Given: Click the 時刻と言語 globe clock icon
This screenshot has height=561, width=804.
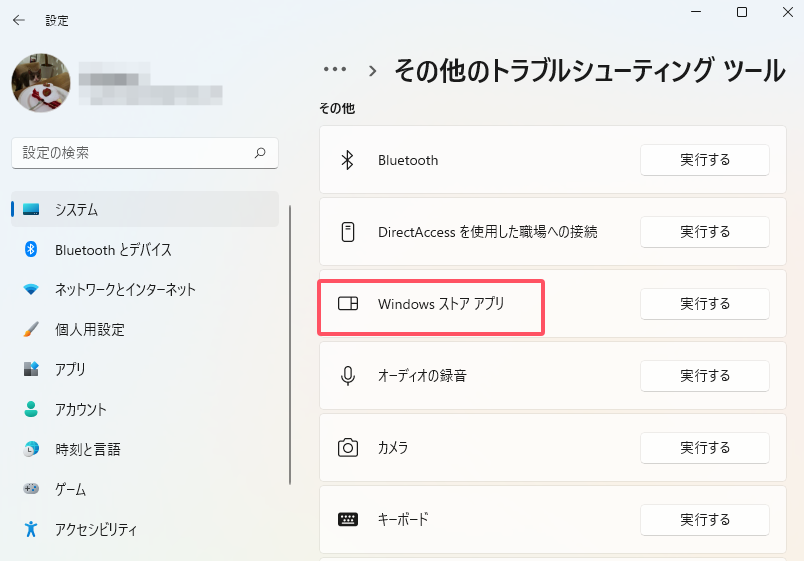Looking at the screenshot, I should pyautogui.click(x=31, y=449).
